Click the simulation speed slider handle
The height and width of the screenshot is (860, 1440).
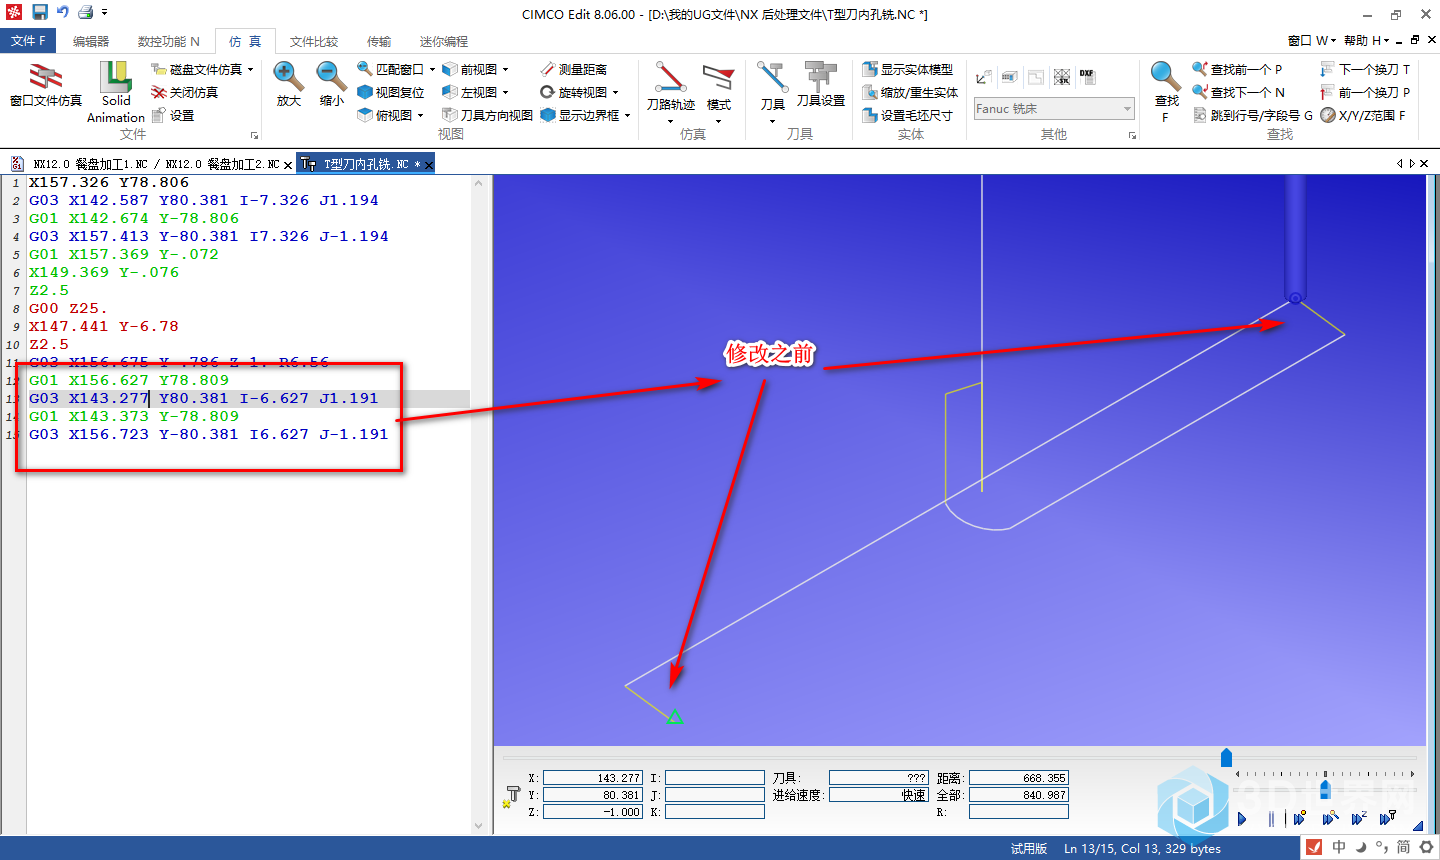(1325, 789)
